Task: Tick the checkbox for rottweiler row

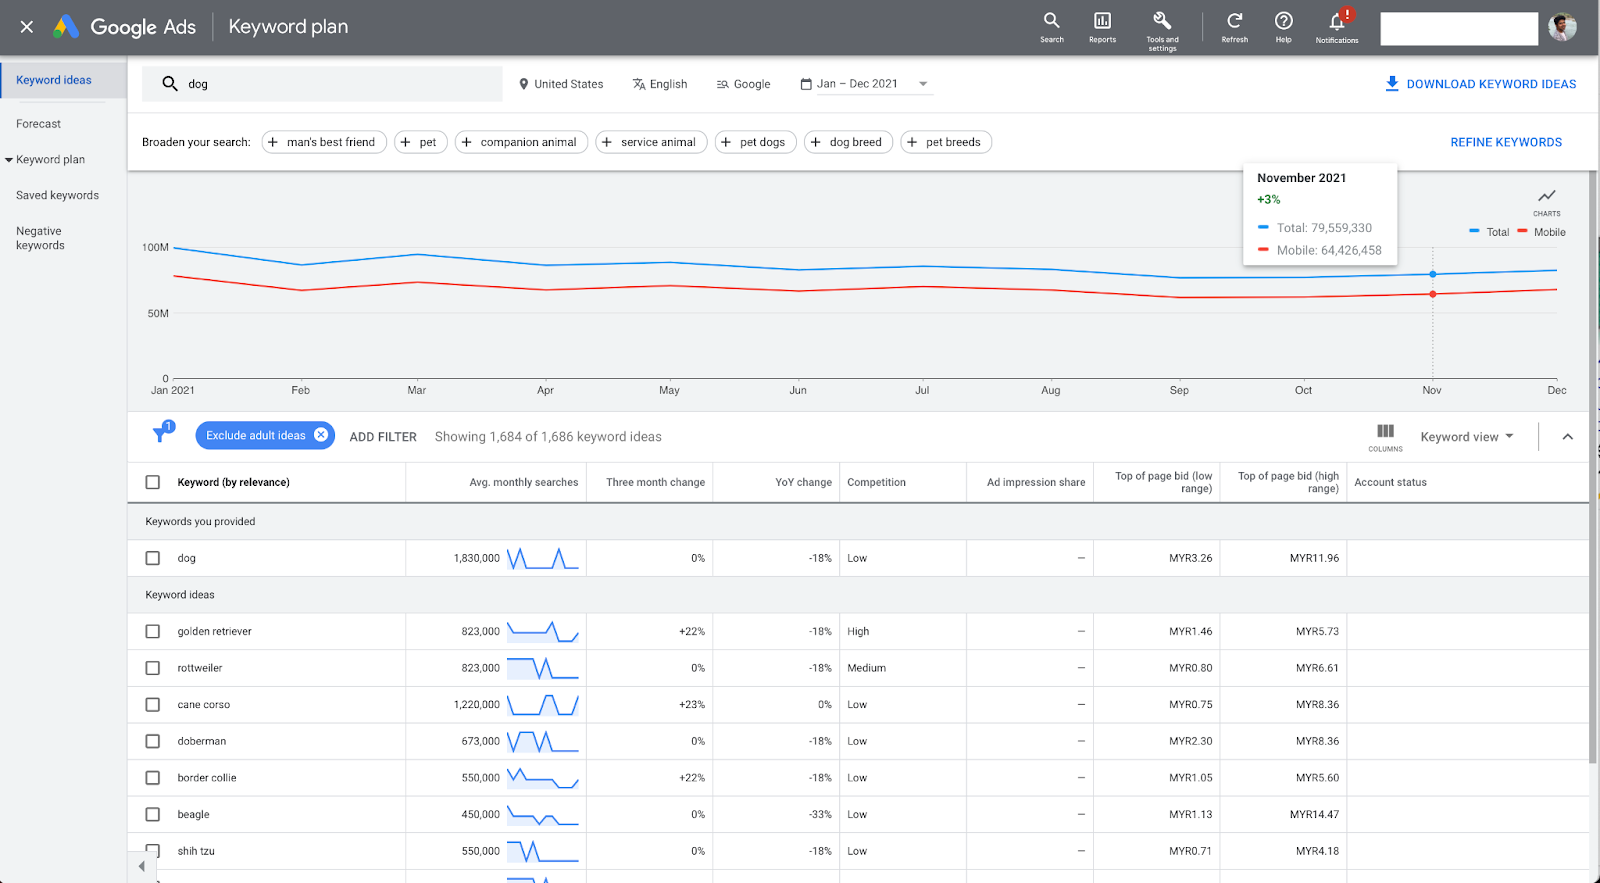Action: coord(153,668)
